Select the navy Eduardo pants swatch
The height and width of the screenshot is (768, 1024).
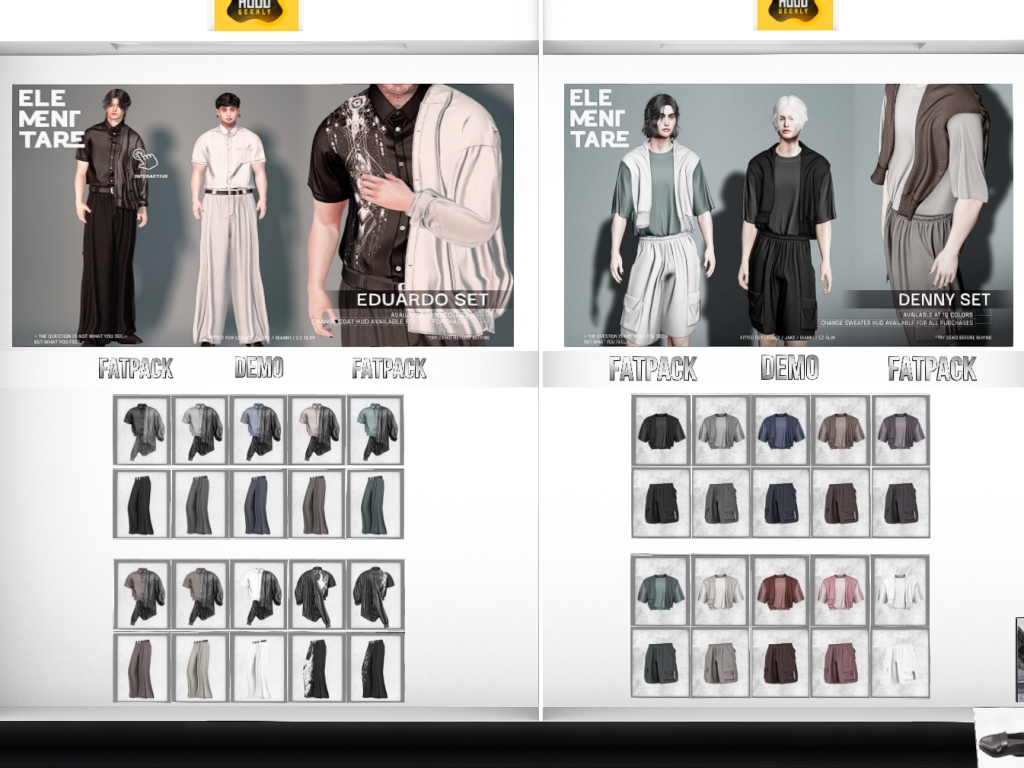coord(259,504)
